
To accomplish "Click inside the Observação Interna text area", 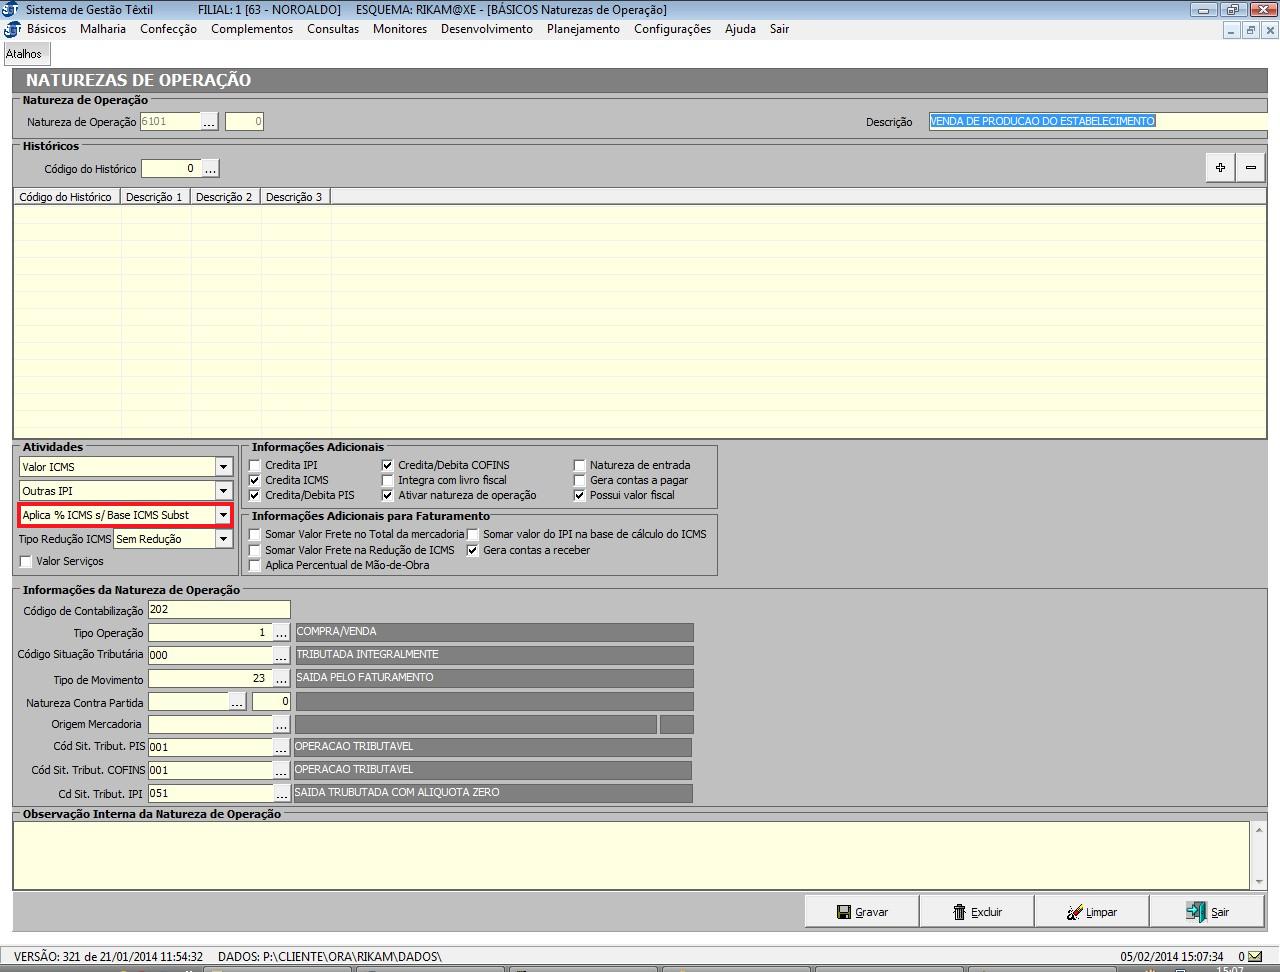I will click(630, 855).
